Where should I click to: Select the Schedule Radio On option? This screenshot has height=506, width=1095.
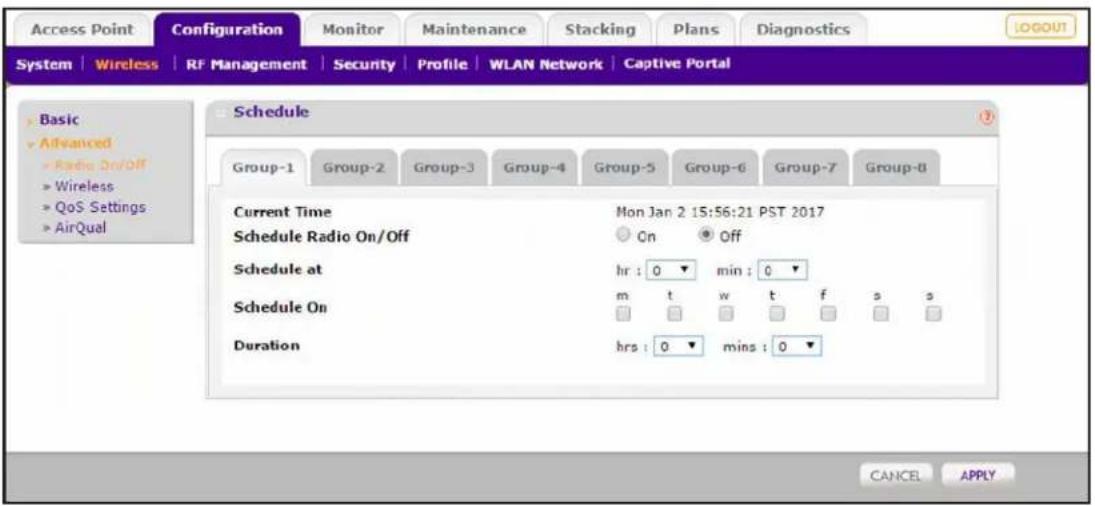point(624,236)
